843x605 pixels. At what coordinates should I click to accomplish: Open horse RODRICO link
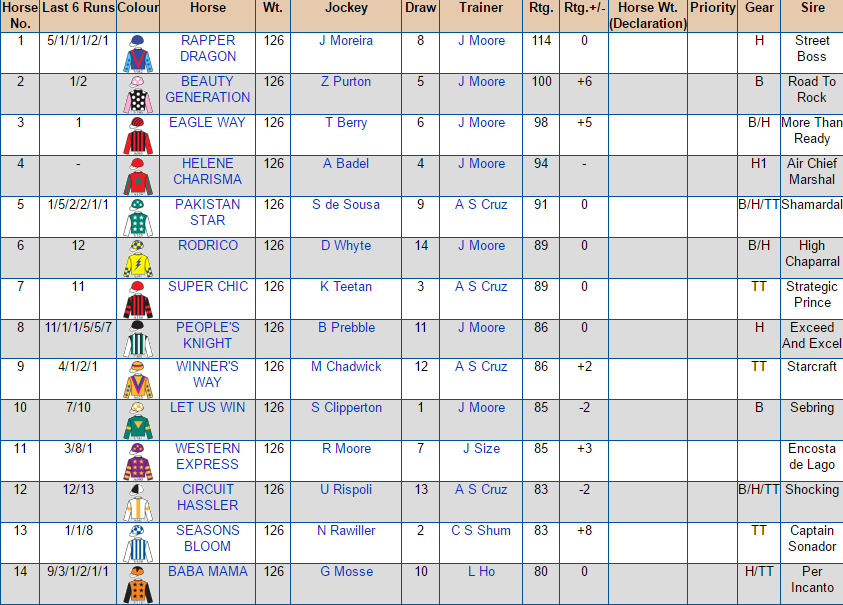(x=208, y=245)
